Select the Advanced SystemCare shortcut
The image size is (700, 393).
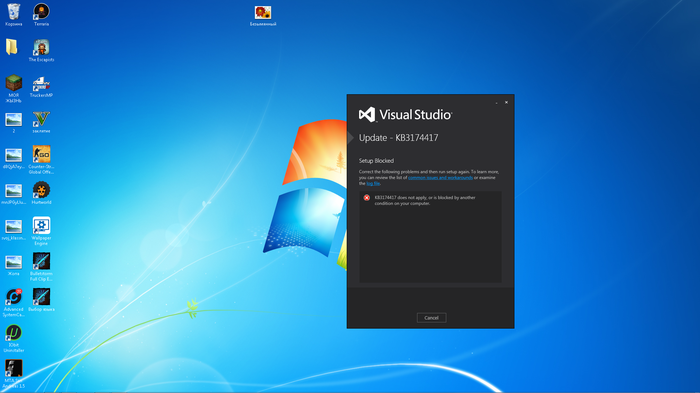[x=13, y=302]
